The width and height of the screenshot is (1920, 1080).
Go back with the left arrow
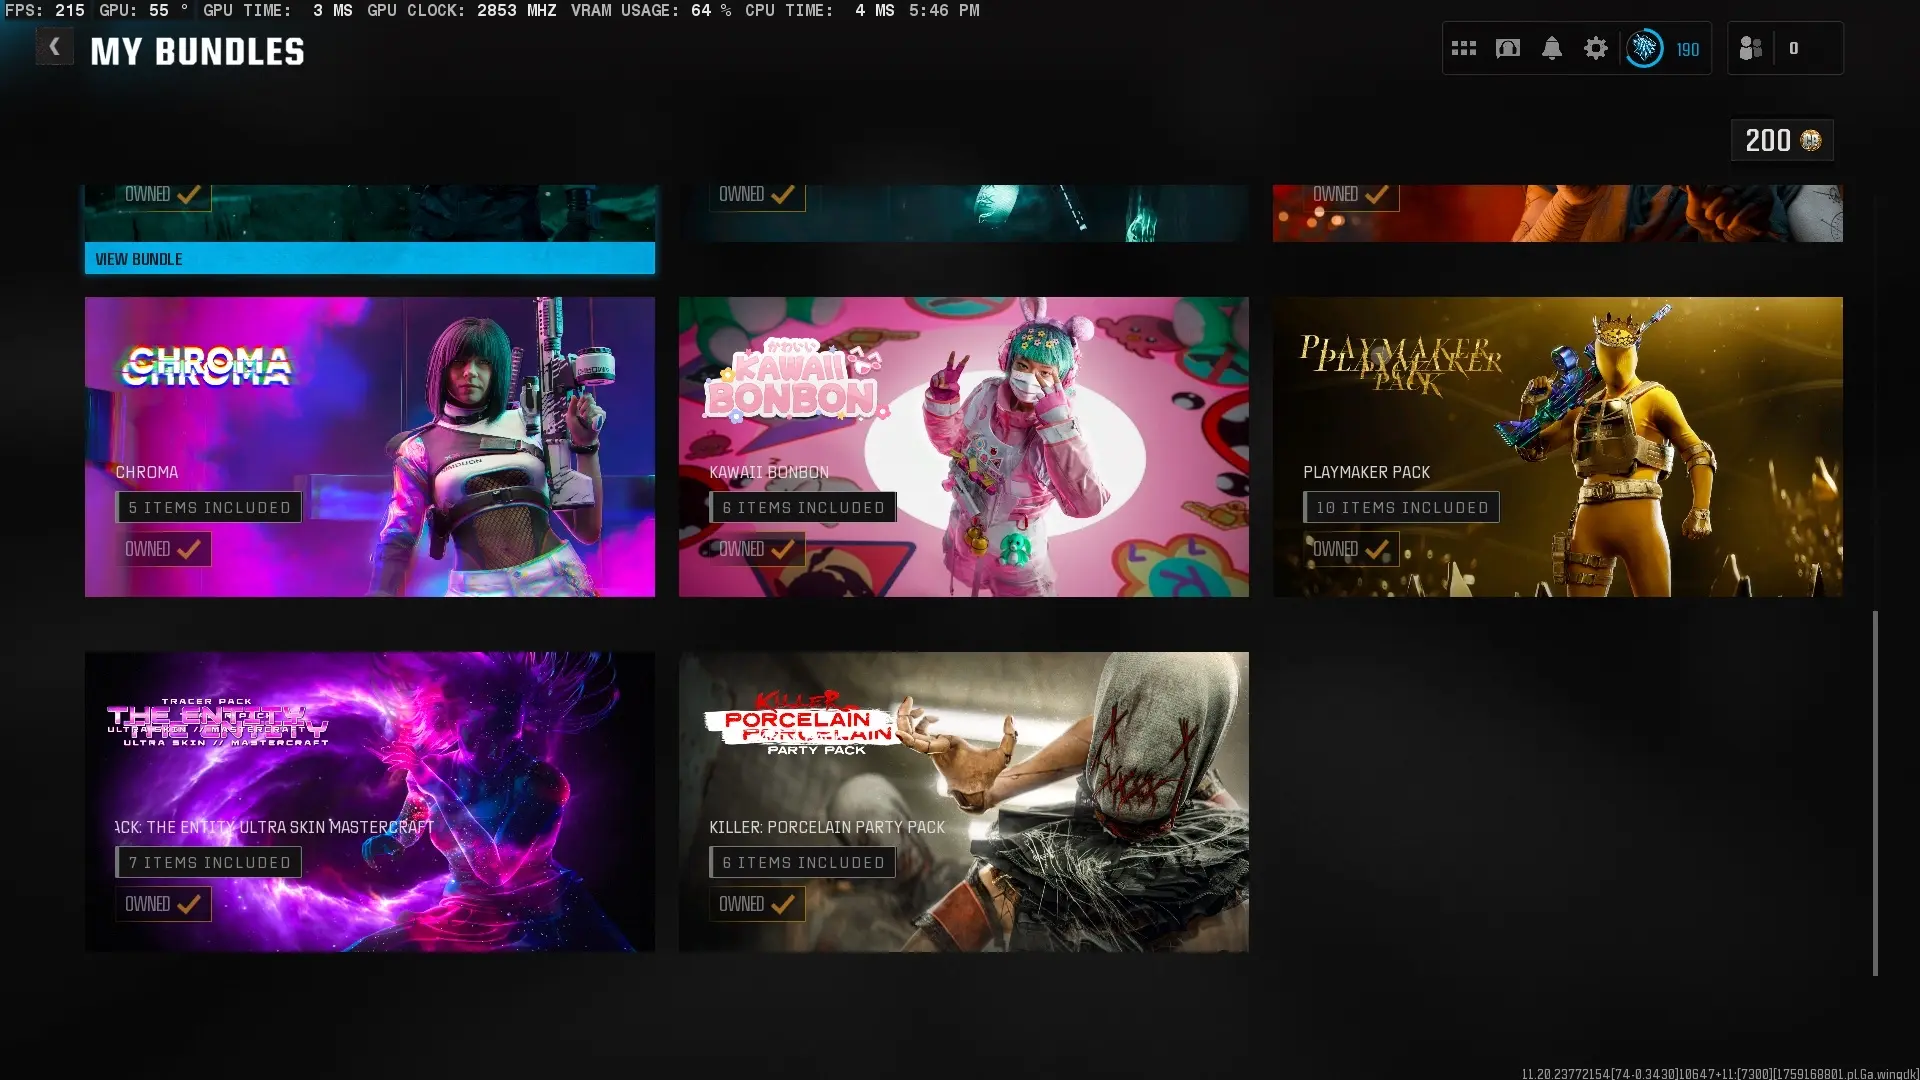point(54,46)
